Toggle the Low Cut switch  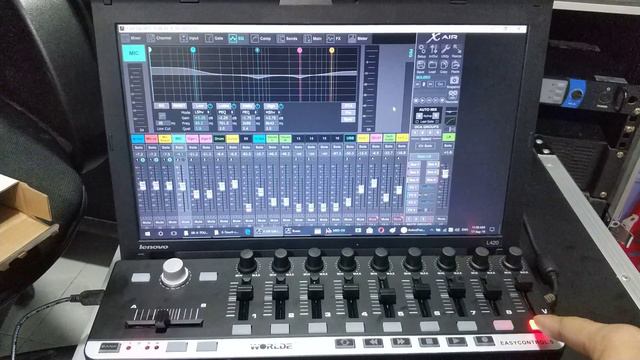162,116
